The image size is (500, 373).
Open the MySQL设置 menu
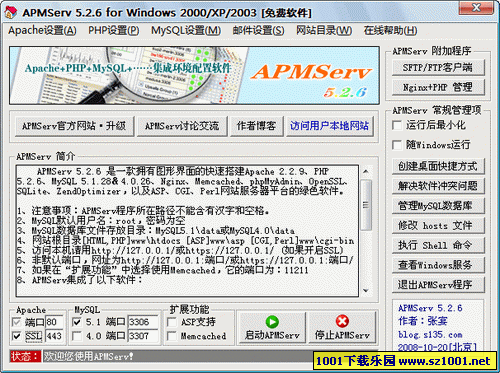click(x=186, y=30)
